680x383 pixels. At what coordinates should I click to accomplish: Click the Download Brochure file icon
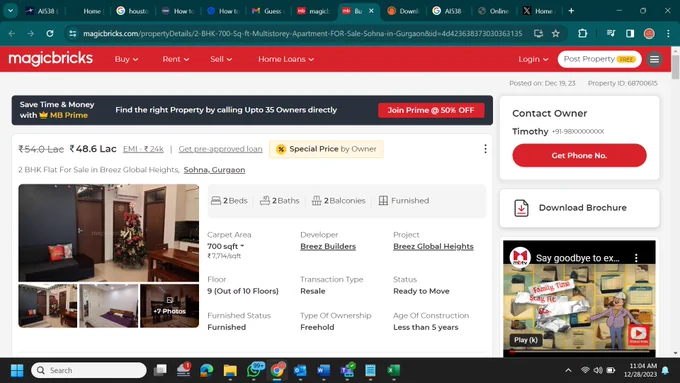[x=521, y=208]
